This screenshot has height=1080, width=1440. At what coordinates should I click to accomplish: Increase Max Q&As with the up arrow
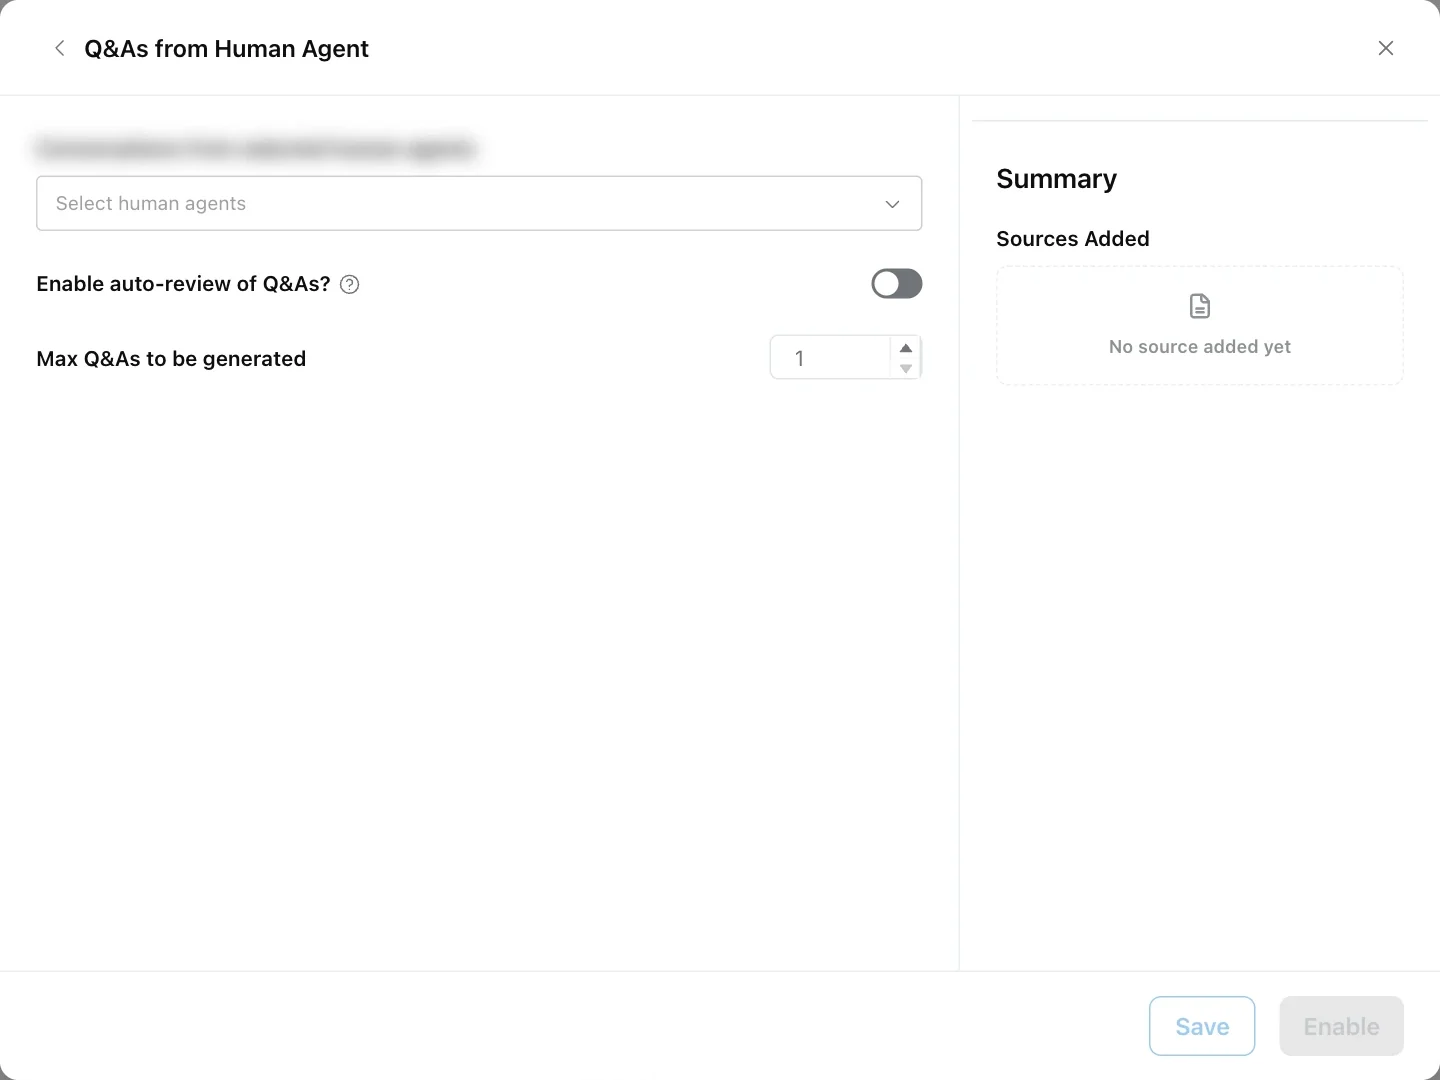[x=906, y=348]
